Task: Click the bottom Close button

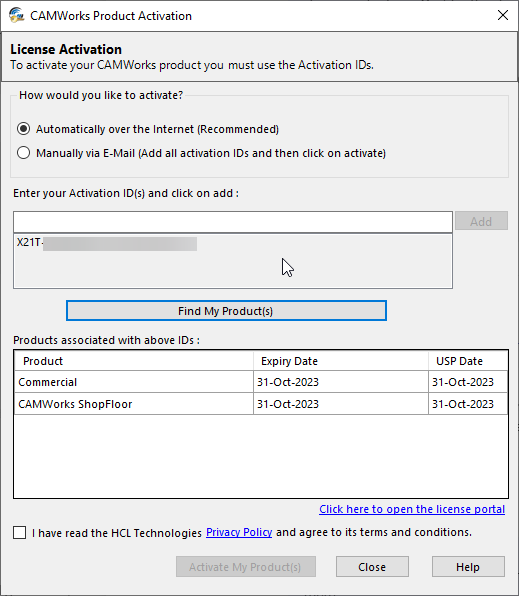Action: [372, 567]
